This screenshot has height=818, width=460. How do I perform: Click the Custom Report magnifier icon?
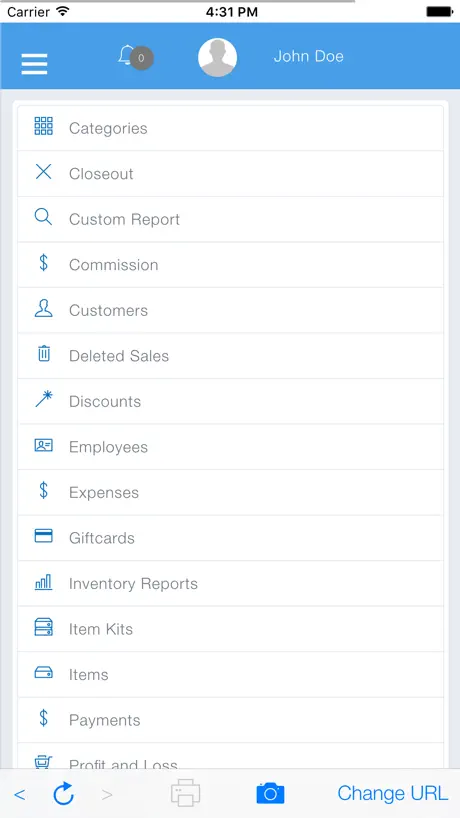(43, 217)
